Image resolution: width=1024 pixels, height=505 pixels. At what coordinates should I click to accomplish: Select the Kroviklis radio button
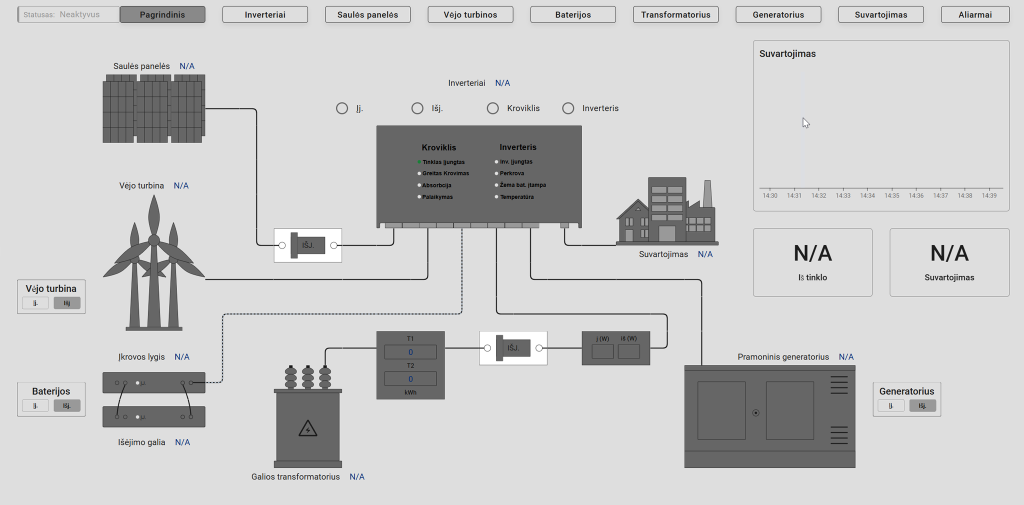coord(493,108)
